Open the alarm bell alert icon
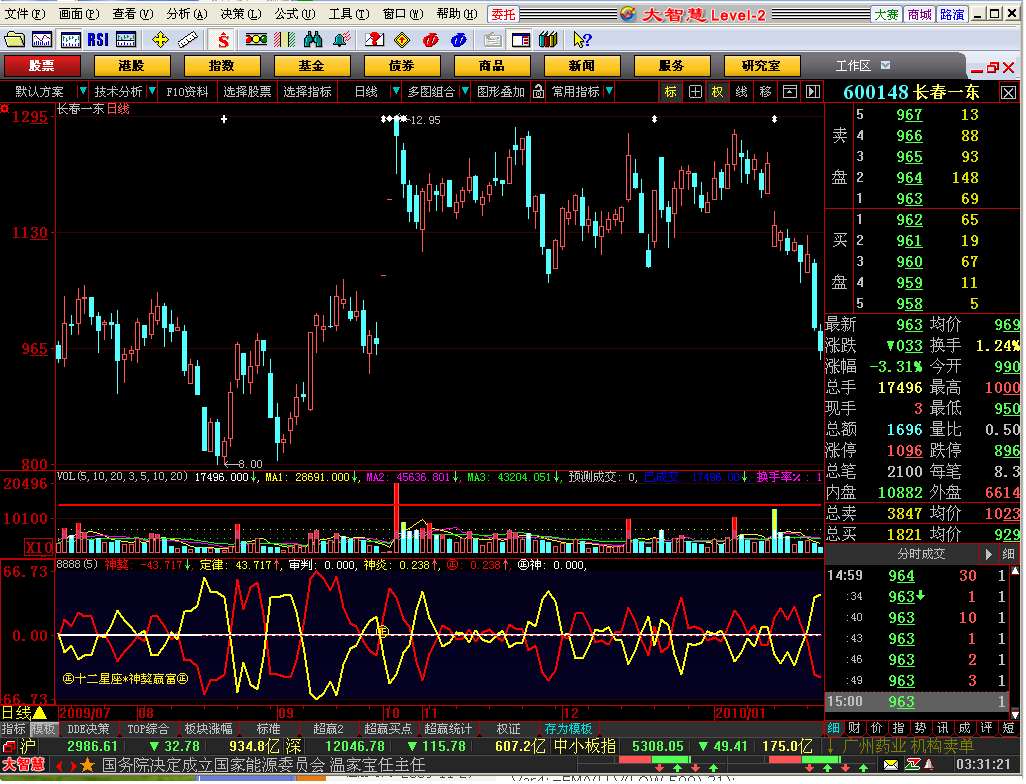Viewport: 1026px width, 784px height. (x=340, y=40)
